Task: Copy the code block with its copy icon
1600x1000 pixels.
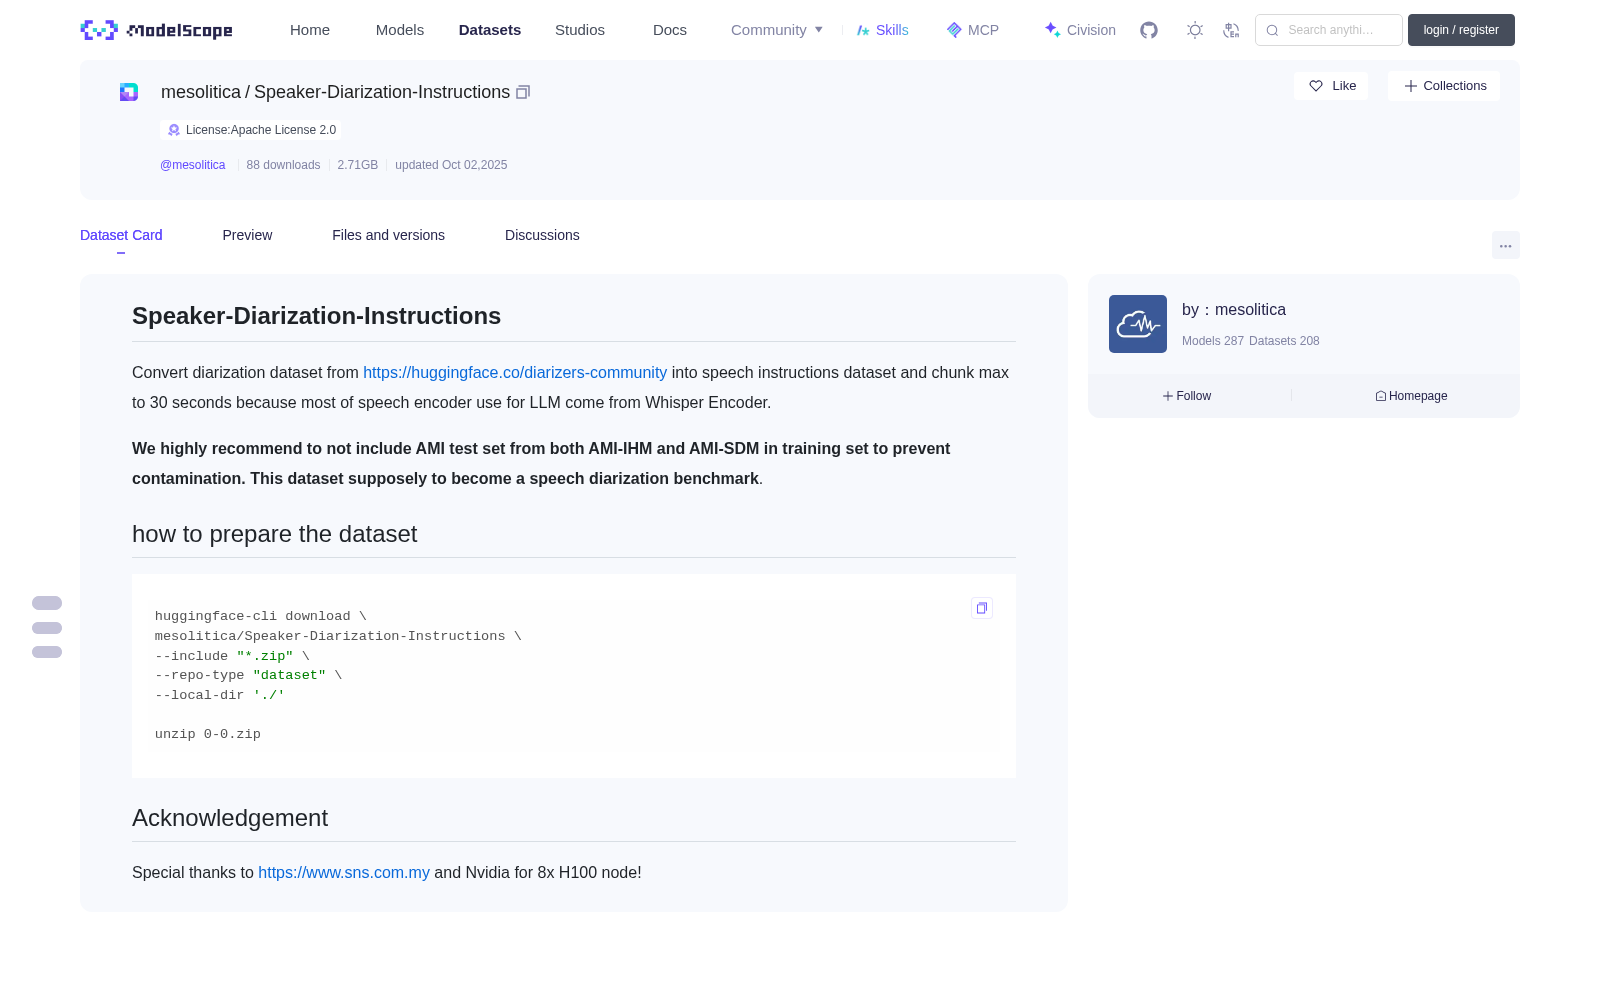Action: 982,608
